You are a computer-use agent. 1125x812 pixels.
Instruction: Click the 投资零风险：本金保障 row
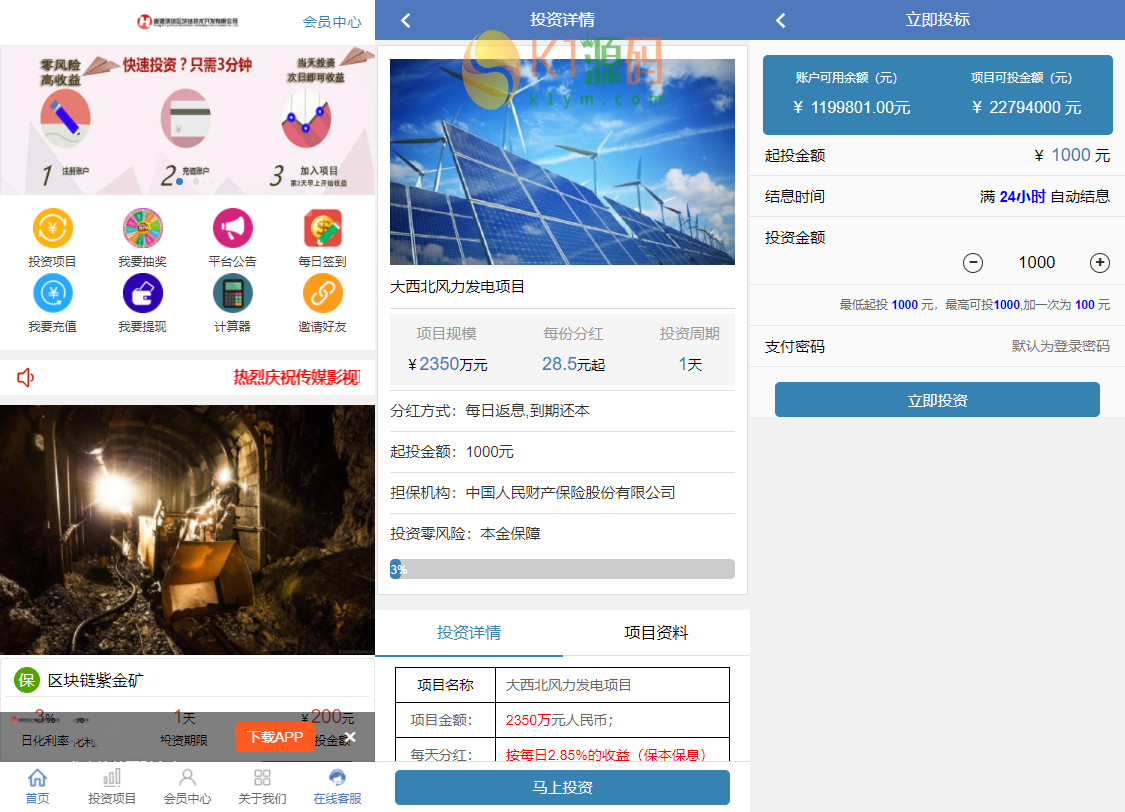click(x=562, y=534)
